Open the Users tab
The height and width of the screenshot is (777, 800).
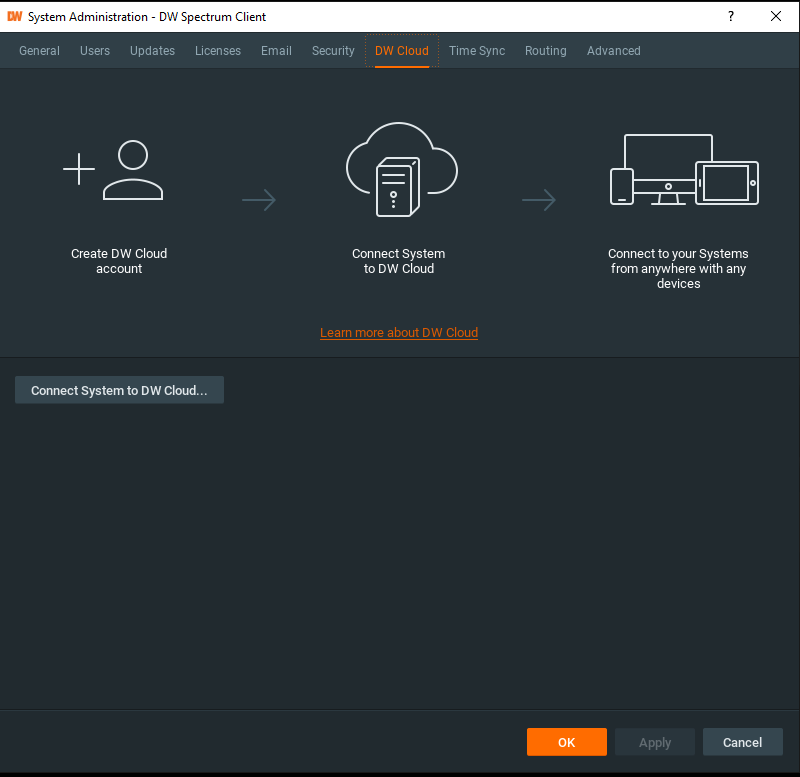click(x=95, y=51)
